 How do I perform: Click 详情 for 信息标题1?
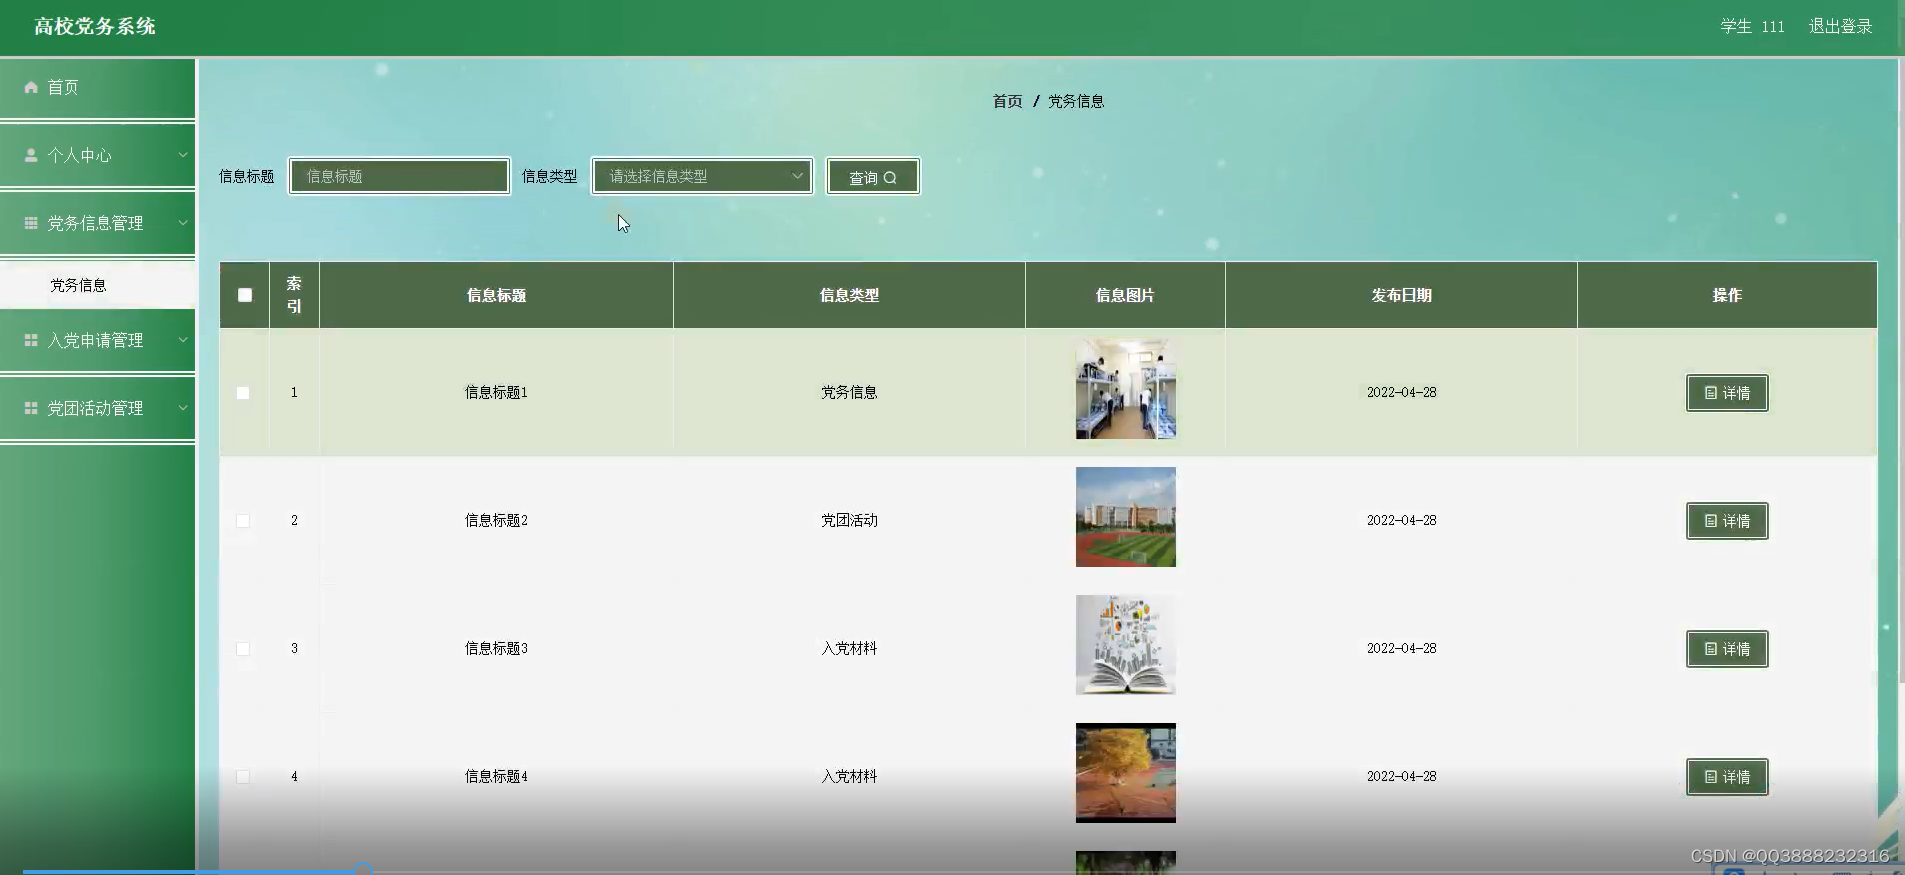(x=1727, y=393)
